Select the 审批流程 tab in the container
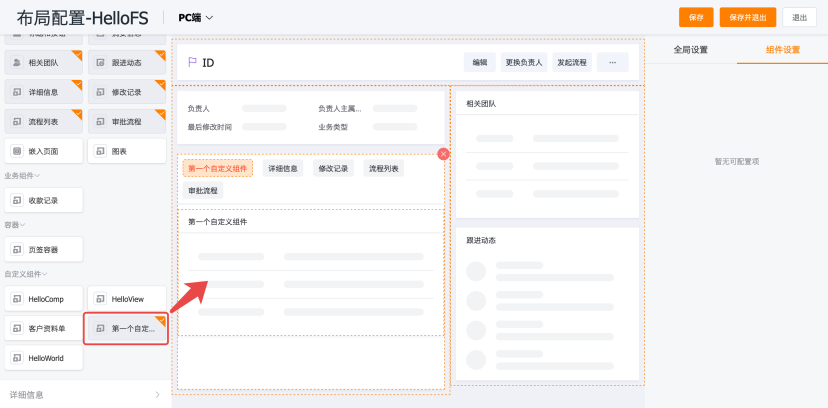Image resolution: width=828 pixels, height=408 pixels. [x=203, y=191]
